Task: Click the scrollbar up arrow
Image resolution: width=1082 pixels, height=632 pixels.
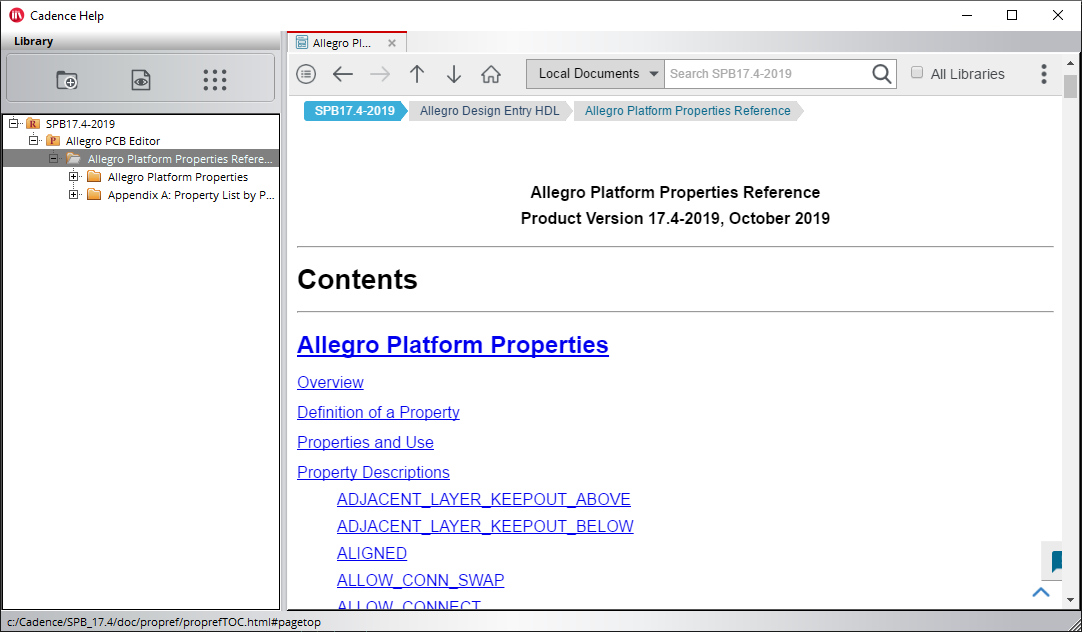Action: pos(1070,63)
